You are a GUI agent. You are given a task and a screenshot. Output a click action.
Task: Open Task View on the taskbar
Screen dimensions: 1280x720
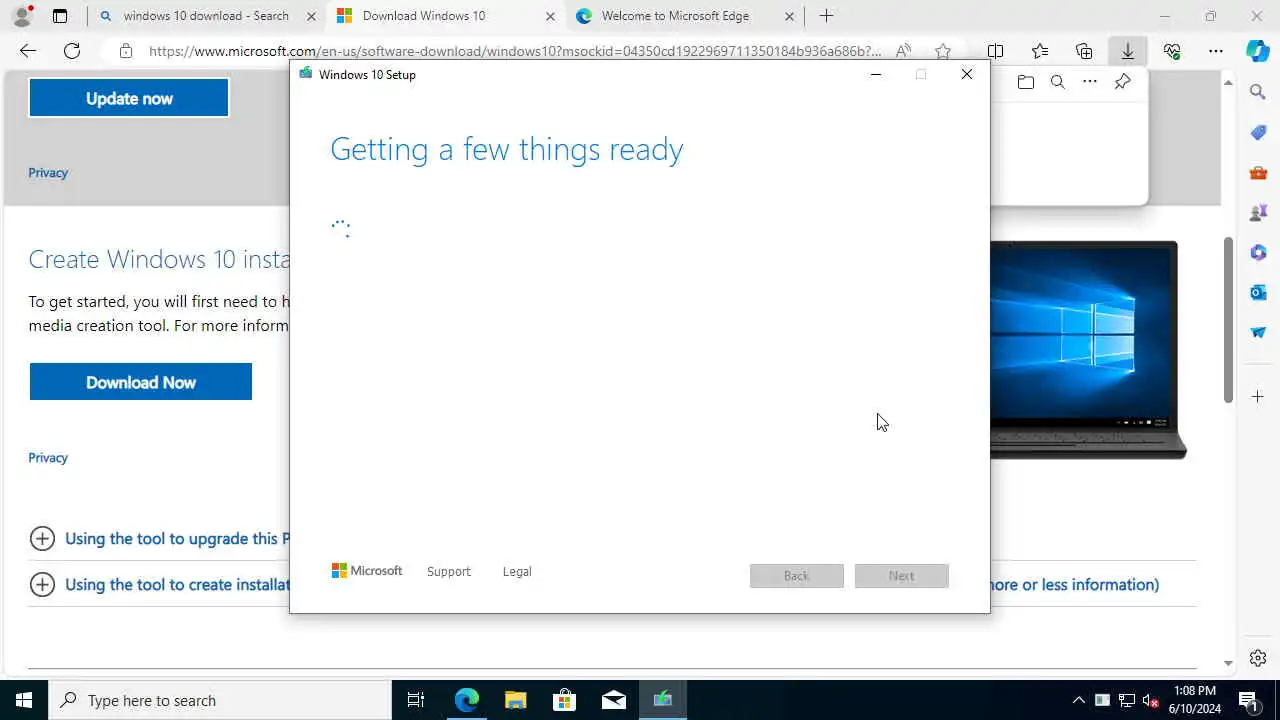(x=416, y=700)
